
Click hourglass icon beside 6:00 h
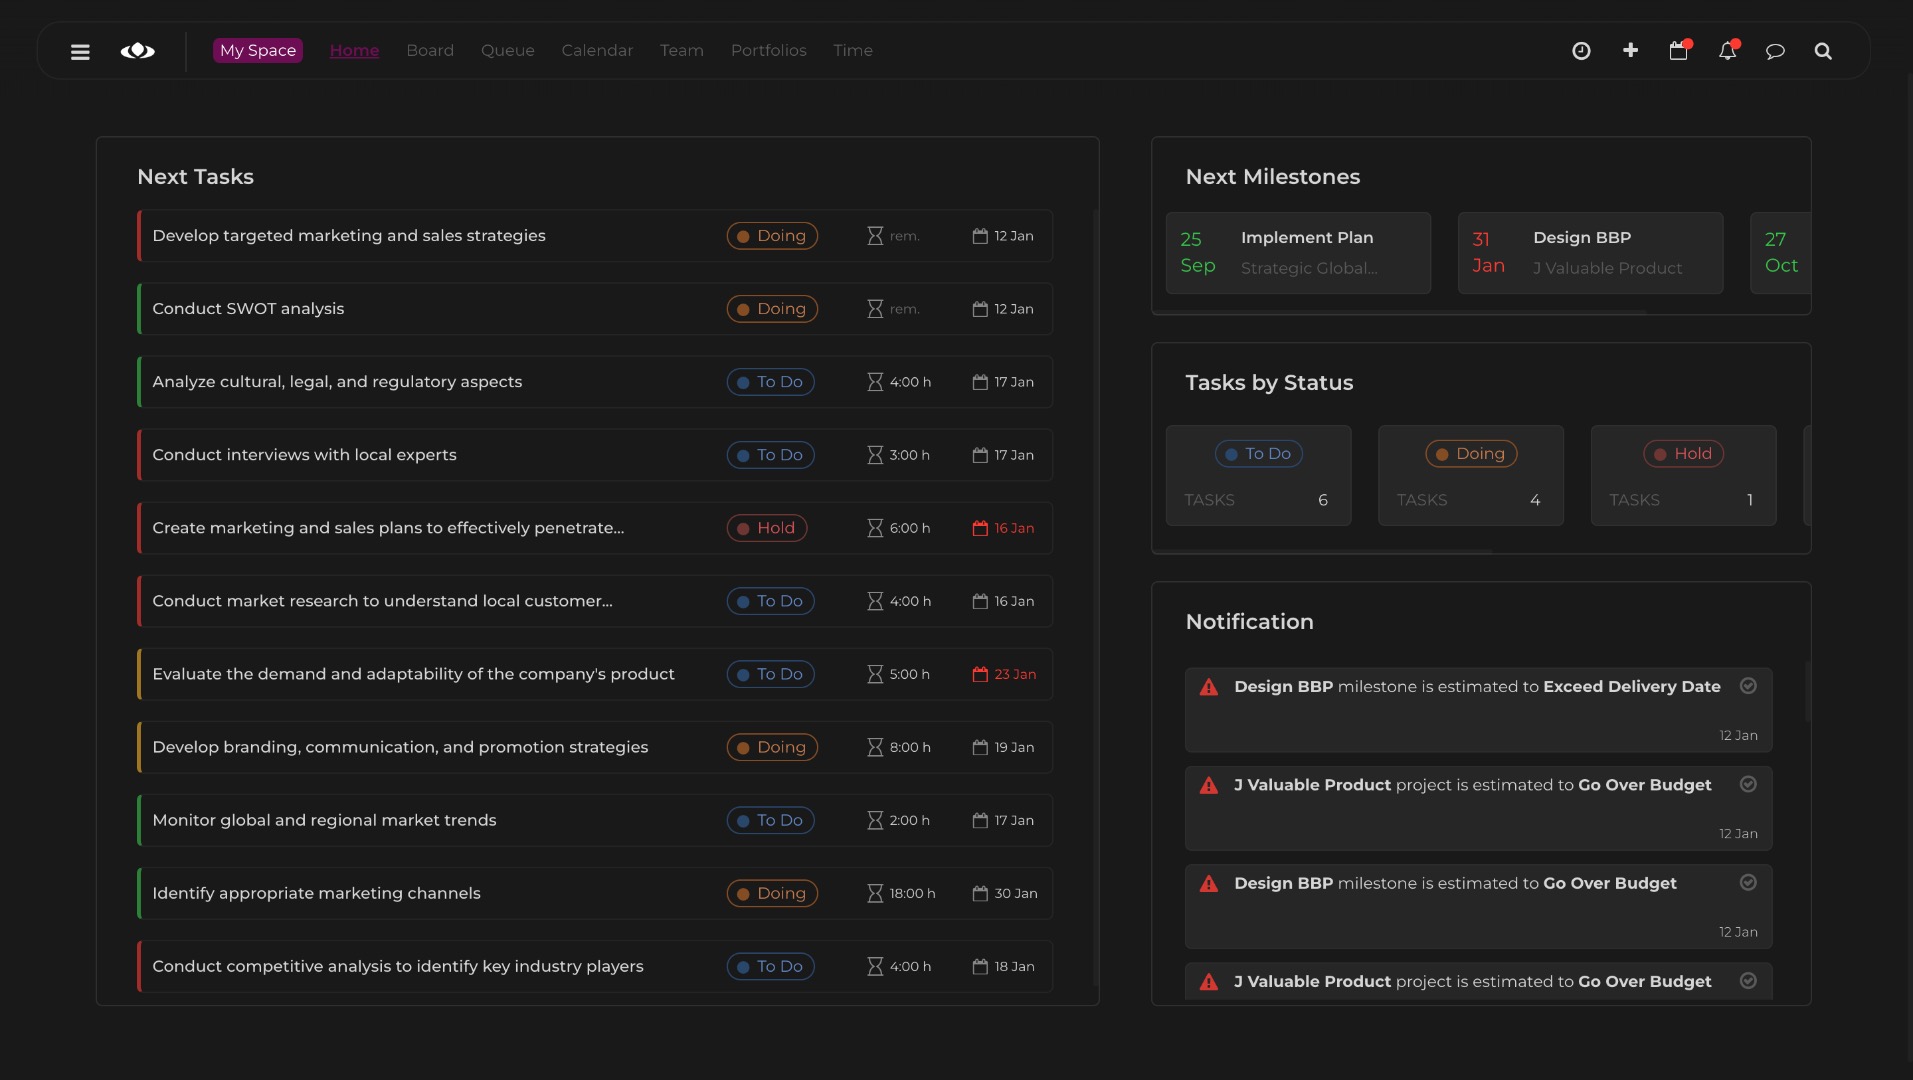click(875, 528)
